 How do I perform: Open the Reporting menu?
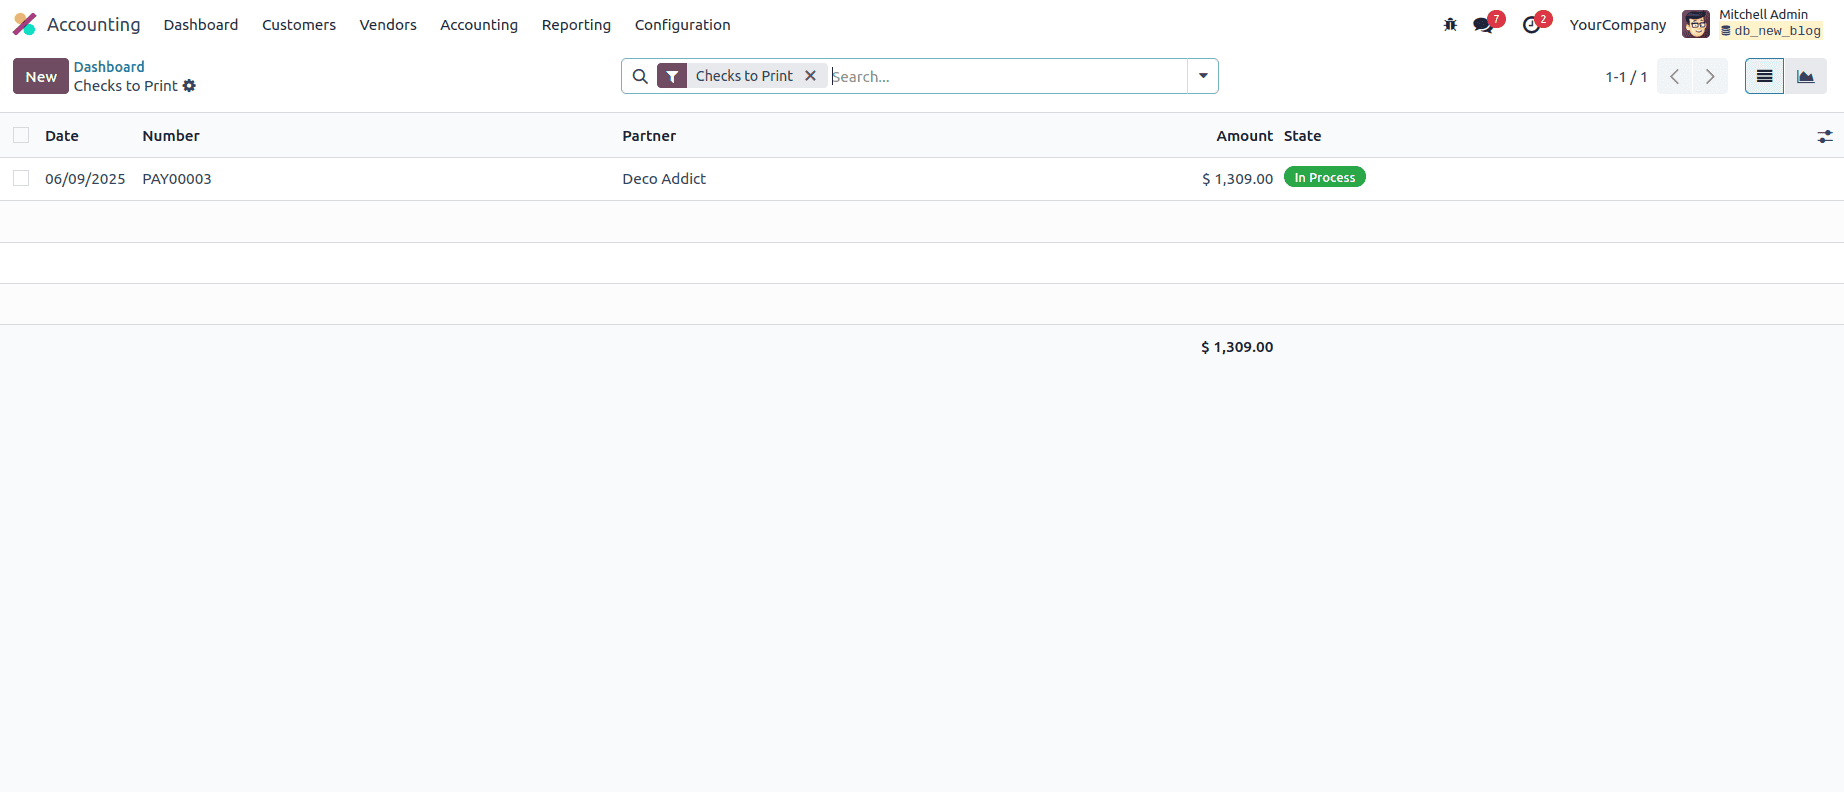point(576,24)
